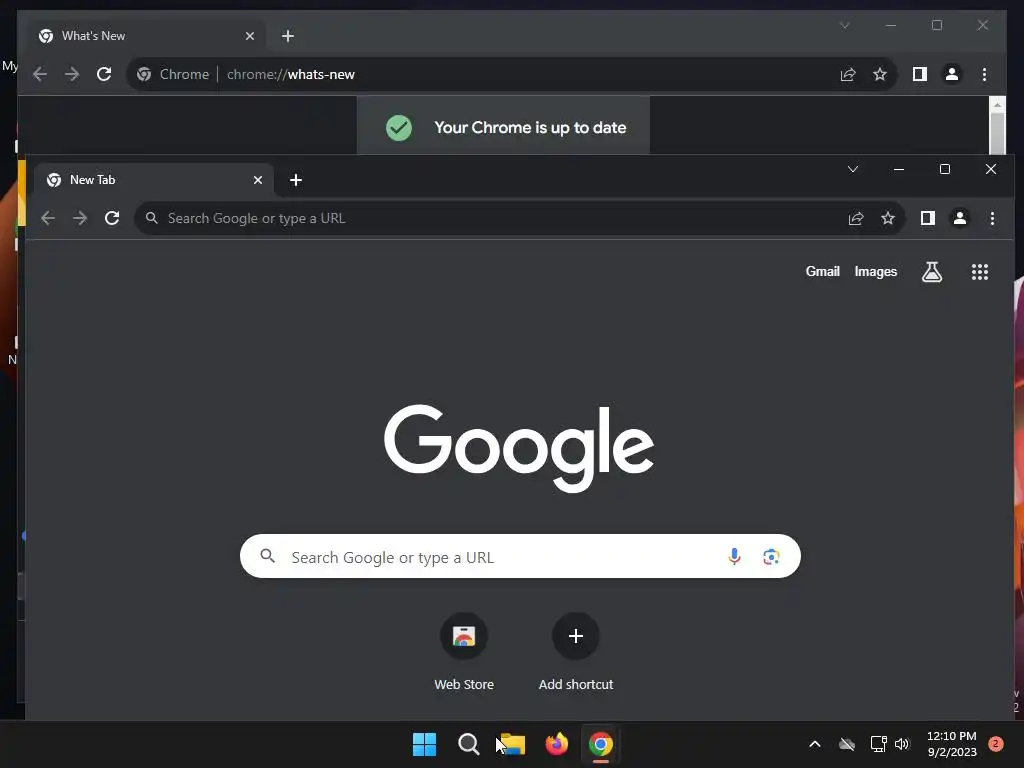Open the side panel in the What's New window
1024x768 pixels.
click(x=920, y=74)
